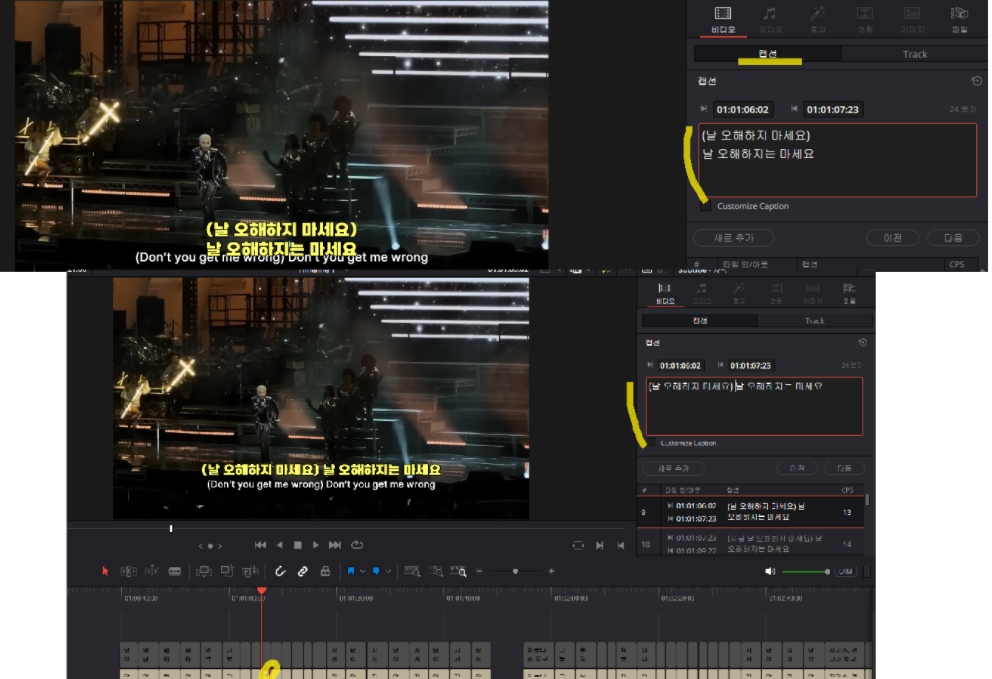Select caption row 9 in subtitle list
The width and height of the screenshot is (992, 679).
pyautogui.click(x=750, y=512)
